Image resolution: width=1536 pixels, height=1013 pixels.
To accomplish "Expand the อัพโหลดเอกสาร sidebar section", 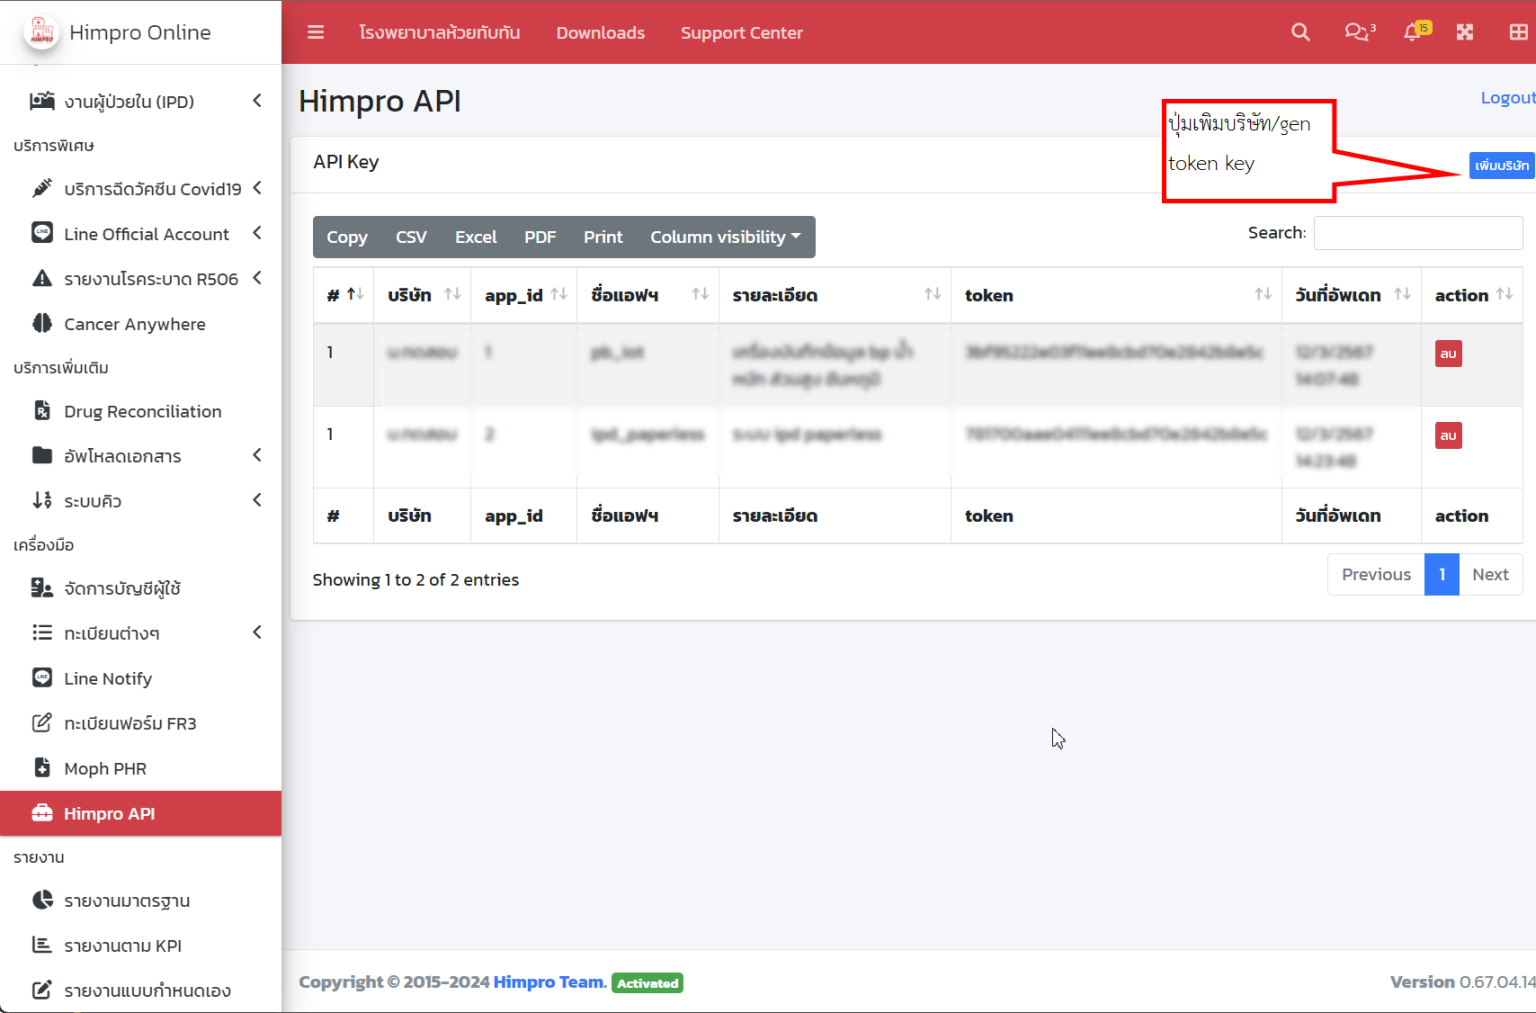I will tap(121, 455).
